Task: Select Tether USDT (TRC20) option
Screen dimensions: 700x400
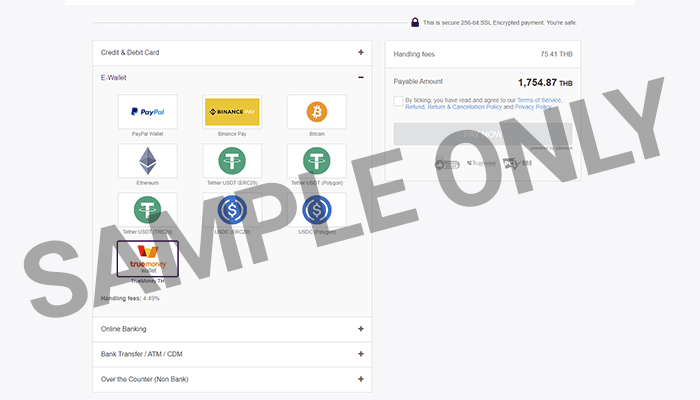Action: pyautogui.click(x=147, y=209)
